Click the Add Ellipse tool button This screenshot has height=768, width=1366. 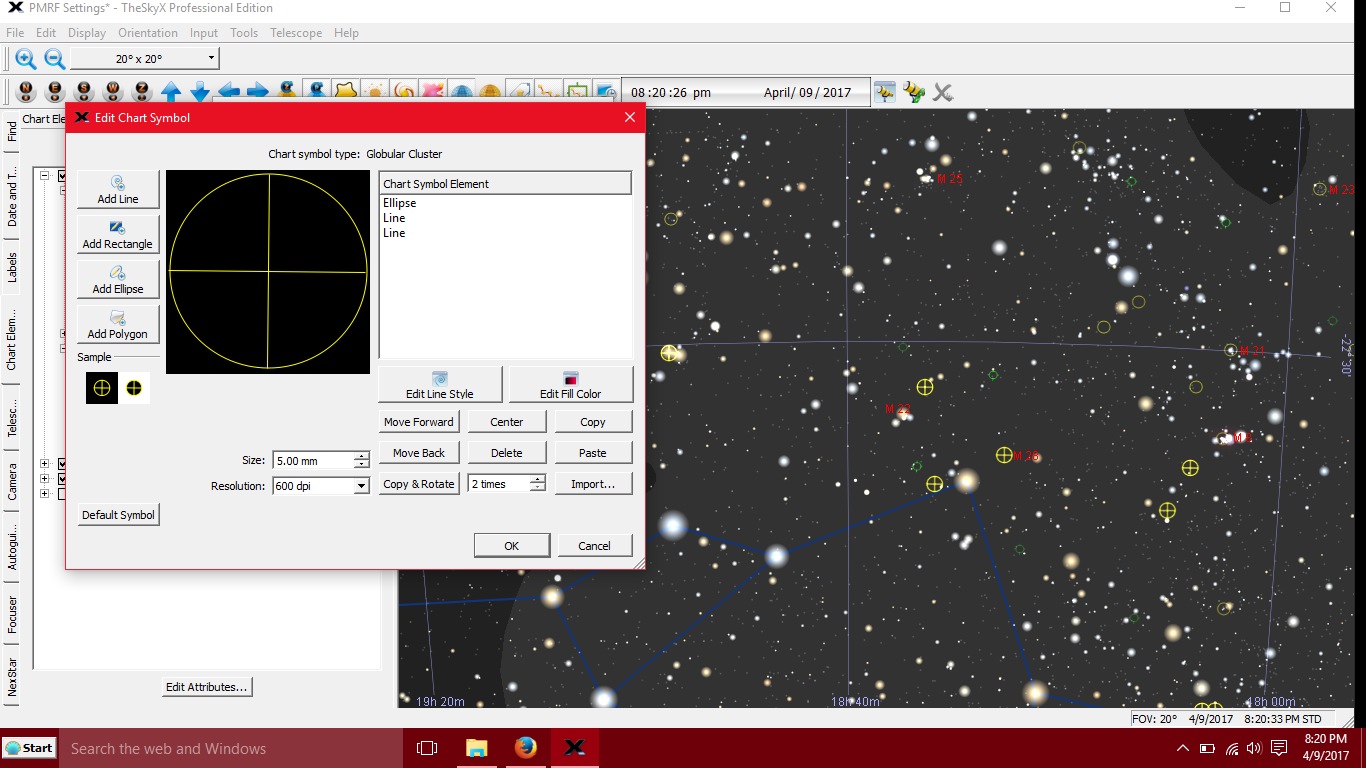(118, 279)
